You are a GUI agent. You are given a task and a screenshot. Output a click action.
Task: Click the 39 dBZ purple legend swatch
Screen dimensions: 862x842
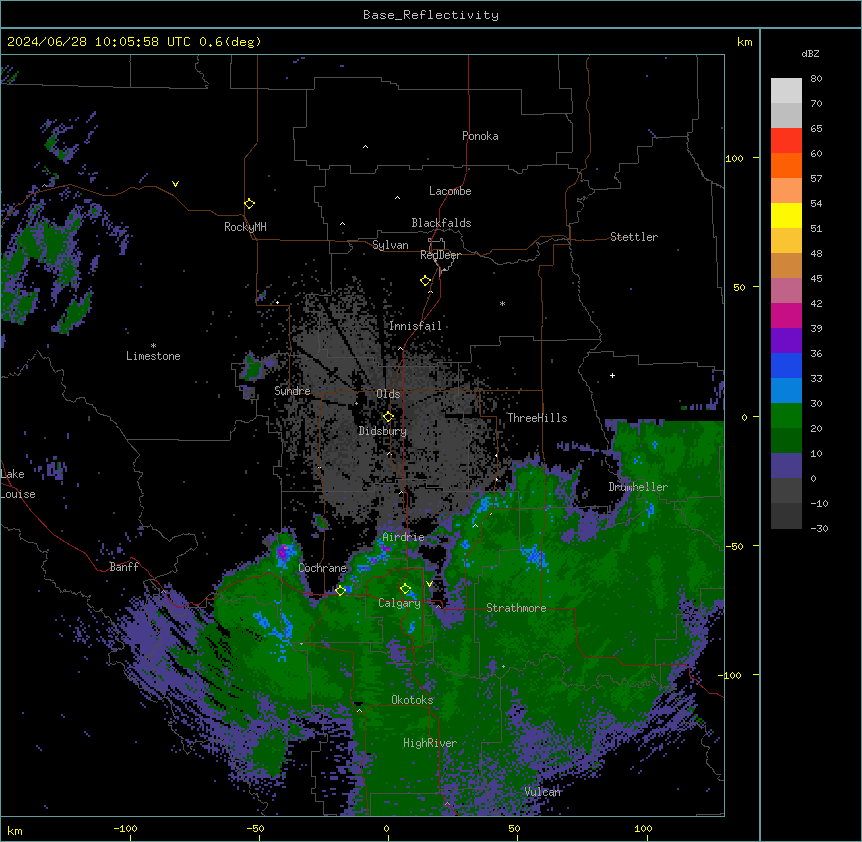point(786,340)
